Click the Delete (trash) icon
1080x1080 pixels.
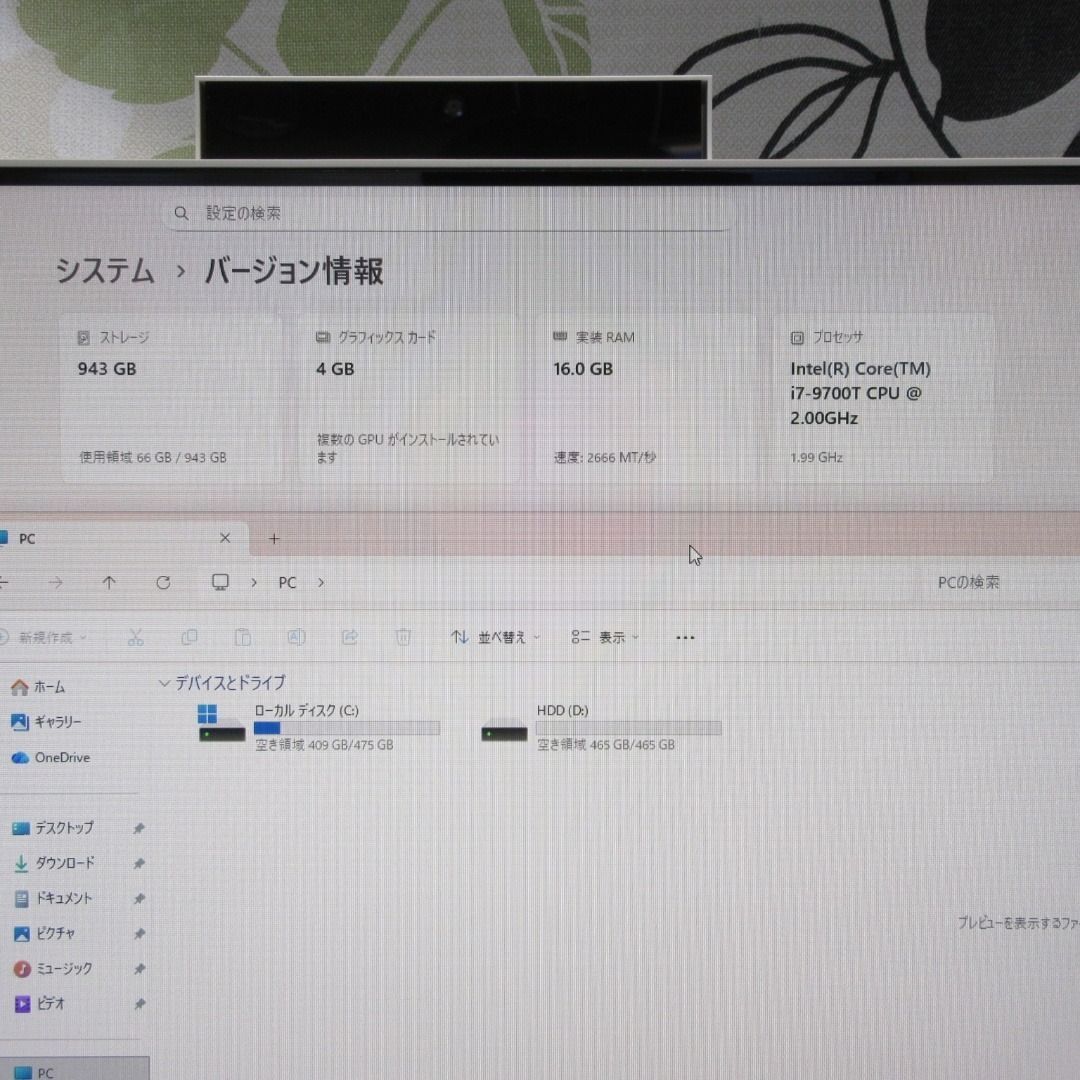[x=402, y=637]
